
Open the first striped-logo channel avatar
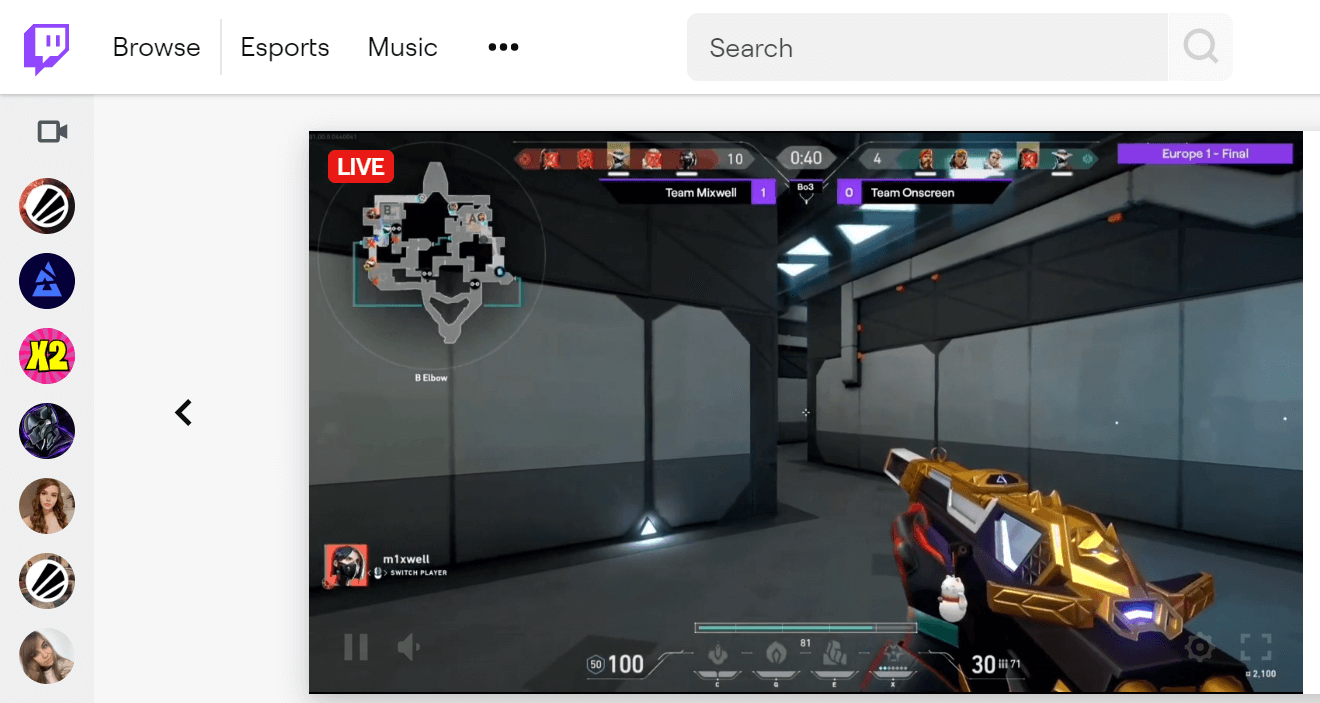[47, 206]
